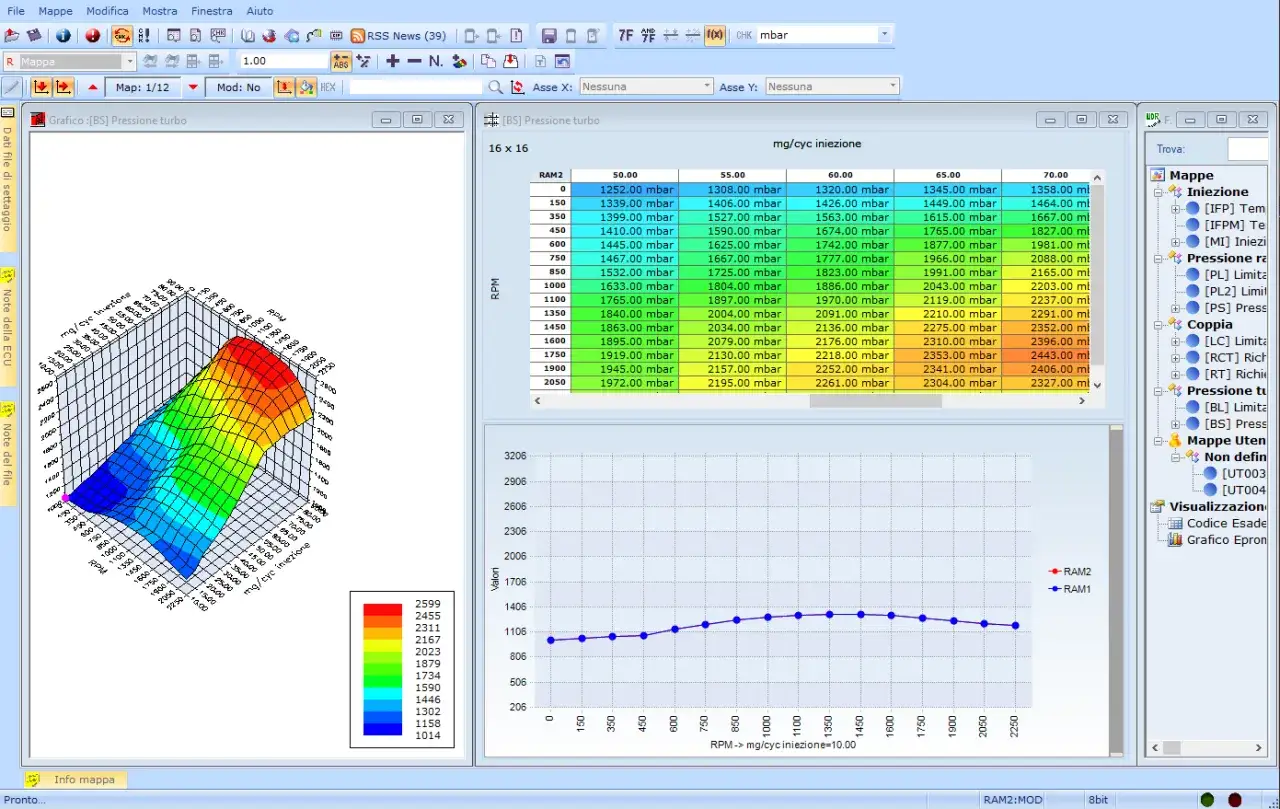This screenshot has width=1280, height=809.
Task: Click the copy pages icon
Action: click(x=488, y=61)
